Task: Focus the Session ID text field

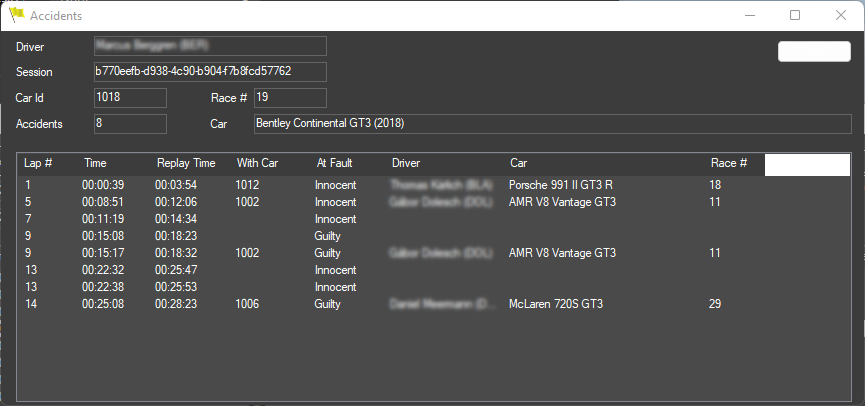Action: 209,72
